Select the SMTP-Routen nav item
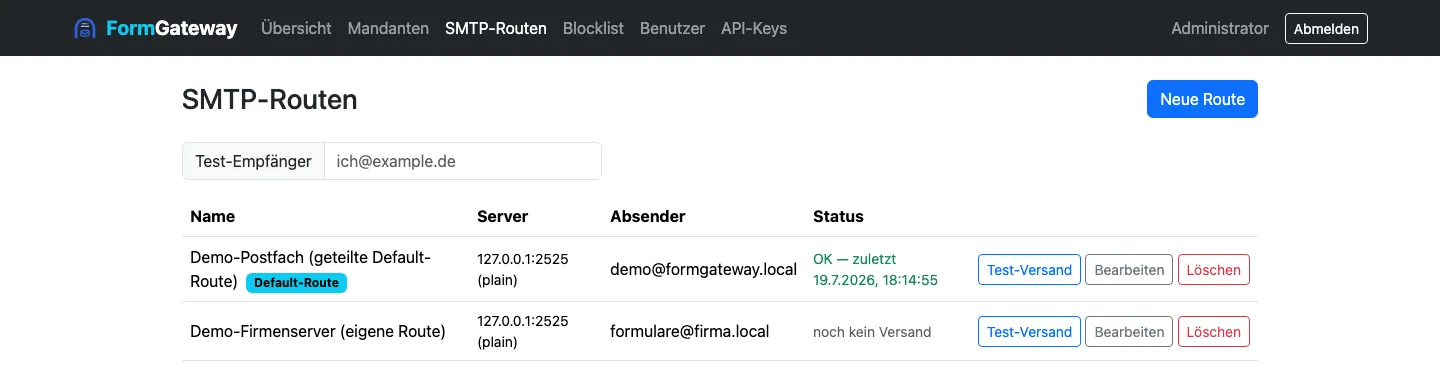The image size is (1440, 386). click(496, 28)
